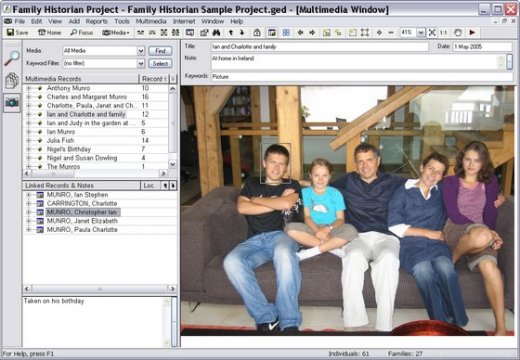This screenshot has height=360, width=520.
Task: Click the Select button
Action: pos(160,63)
